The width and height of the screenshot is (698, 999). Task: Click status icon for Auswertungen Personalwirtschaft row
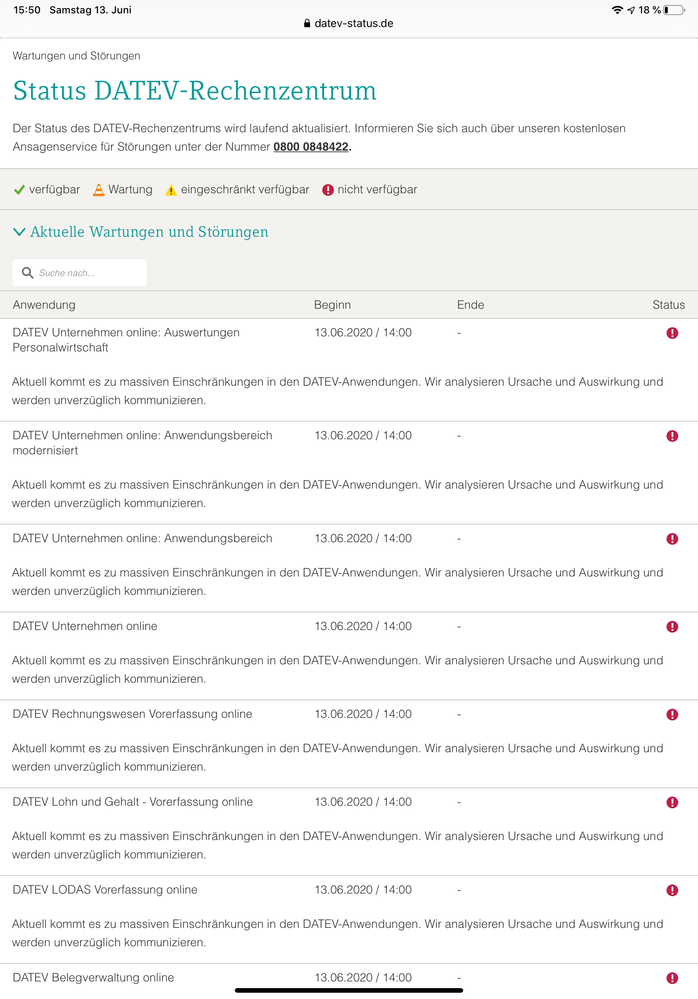tap(672, 333)
